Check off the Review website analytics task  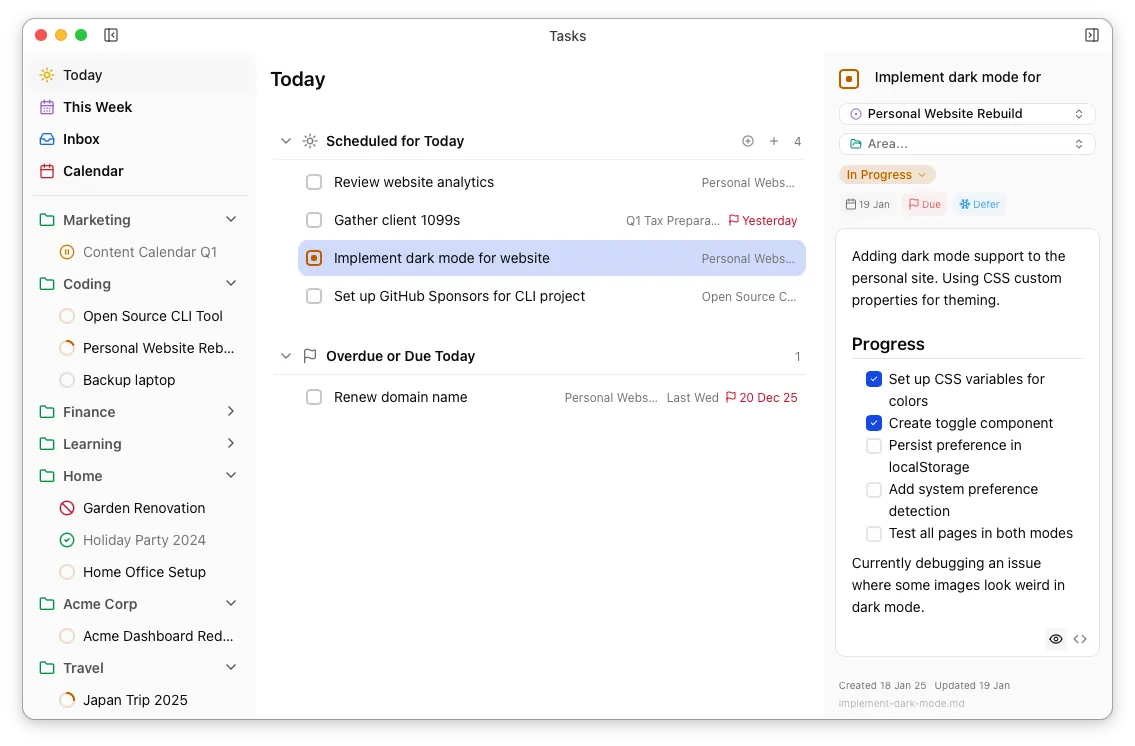314,182
